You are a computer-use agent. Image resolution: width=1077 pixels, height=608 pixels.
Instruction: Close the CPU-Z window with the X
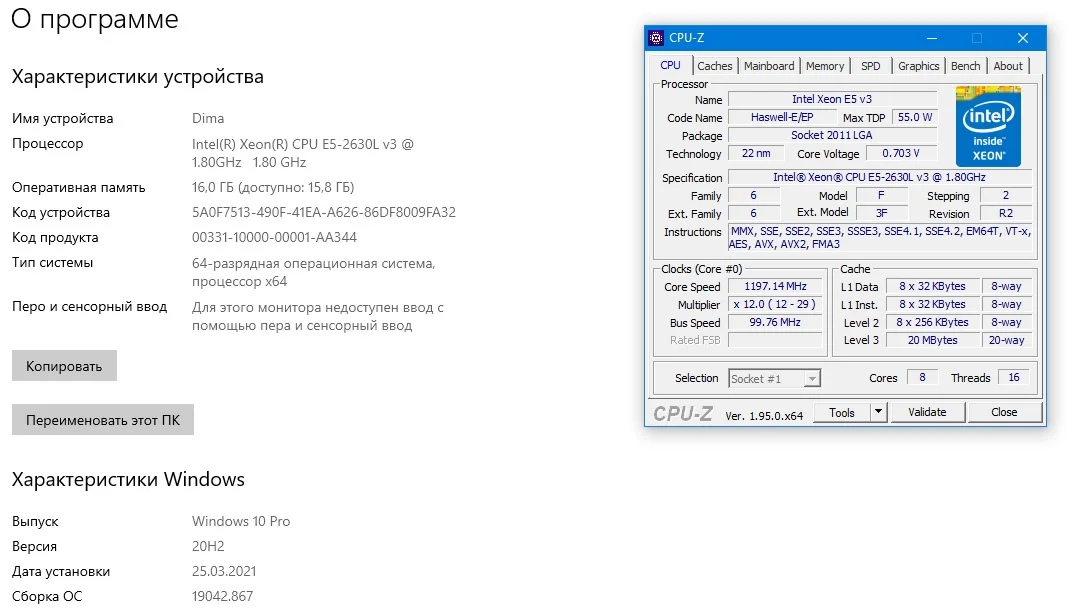click(1023, 38)
